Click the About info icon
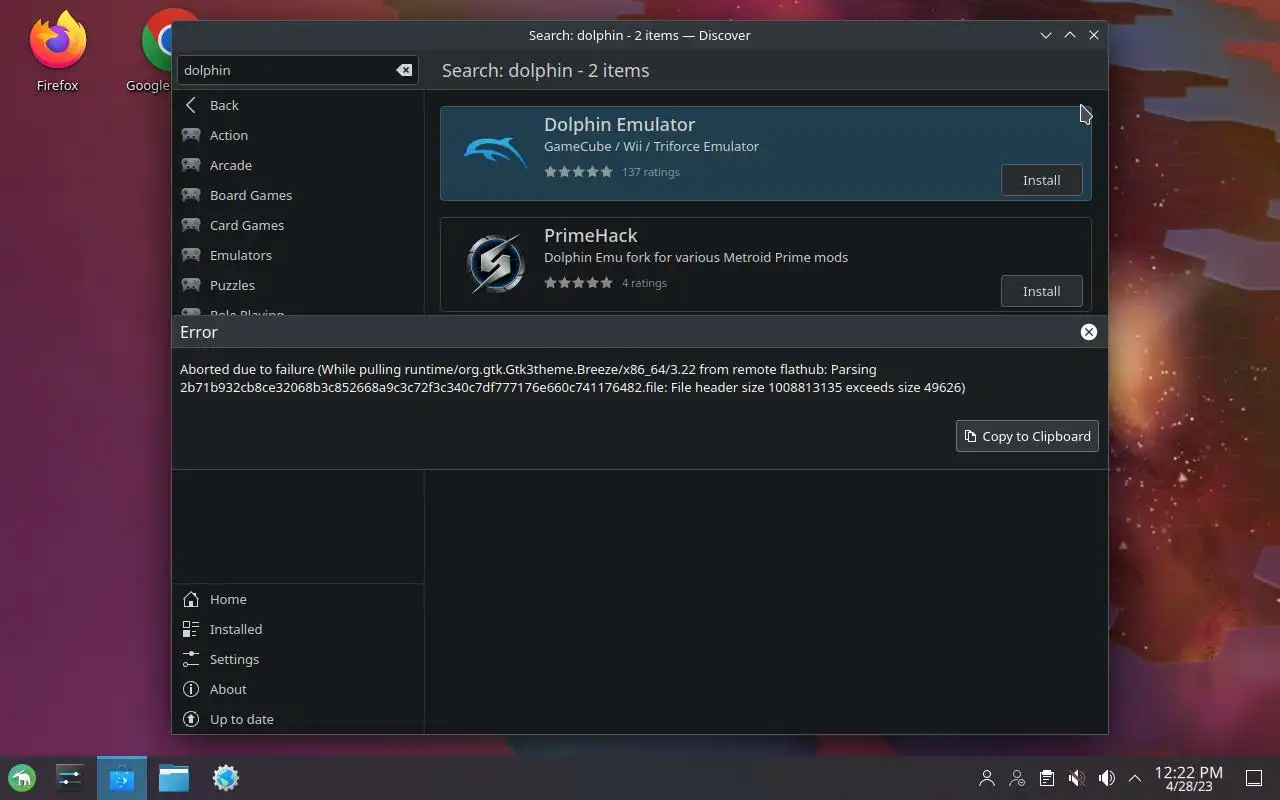The height and width of the screenshot is (800, 1280). 191,689
